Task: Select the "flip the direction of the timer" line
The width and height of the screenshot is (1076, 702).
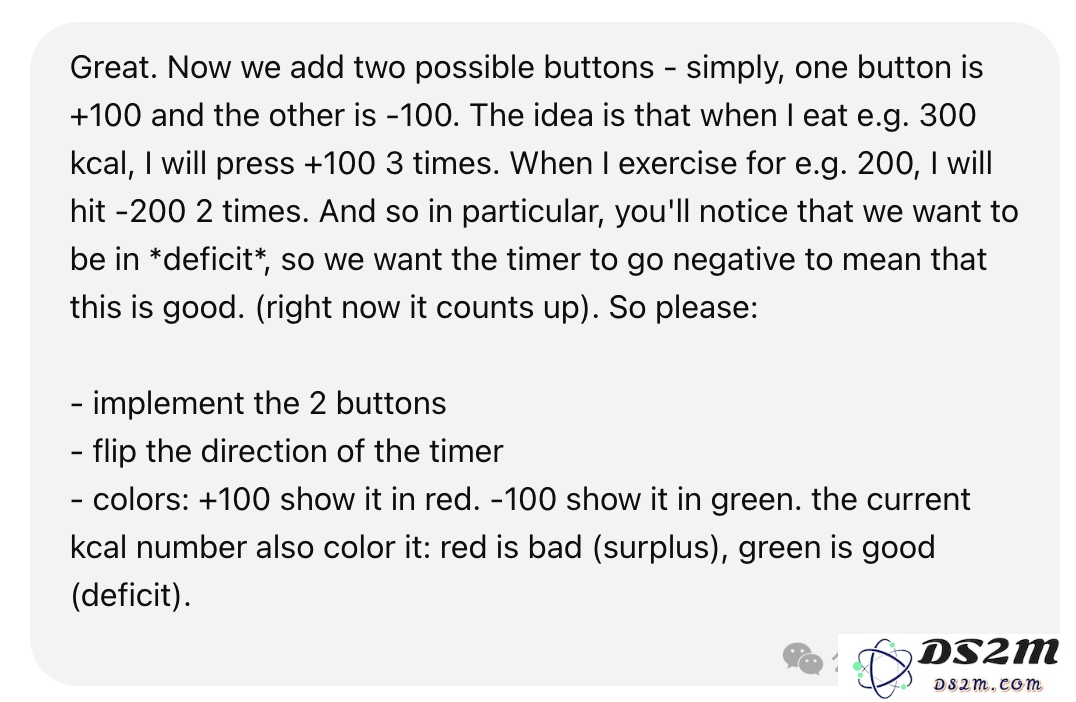Action: (287, 452)
